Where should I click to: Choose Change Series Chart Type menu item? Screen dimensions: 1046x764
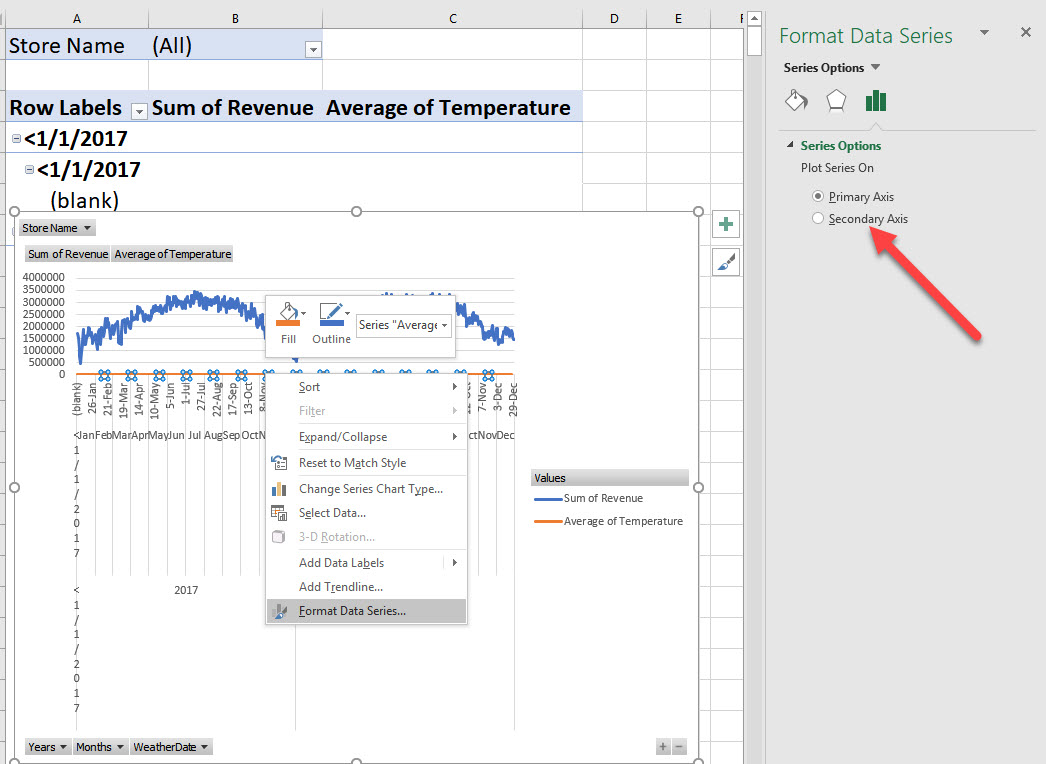pos(370,489)
